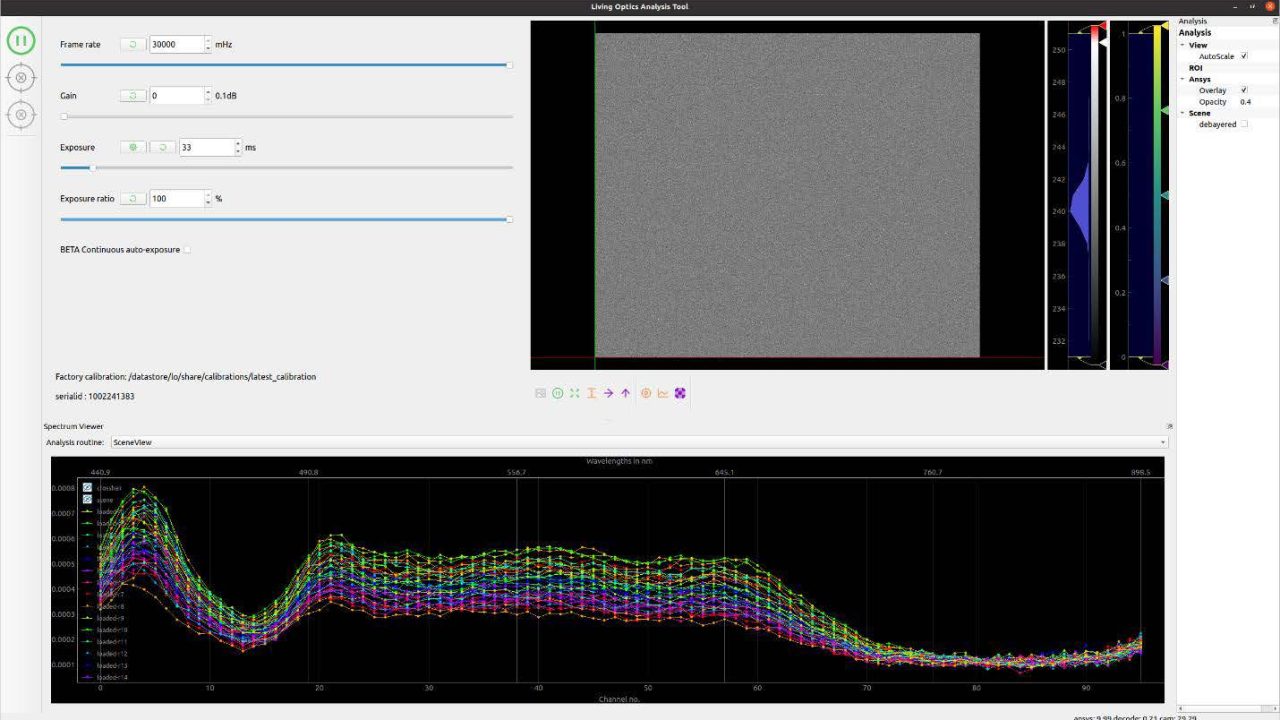The height and width of the screenshot is (720, 1280).
Task: Select the image thumbnail icon leftmost in viewer toolbar
Action: pos(540,393)
